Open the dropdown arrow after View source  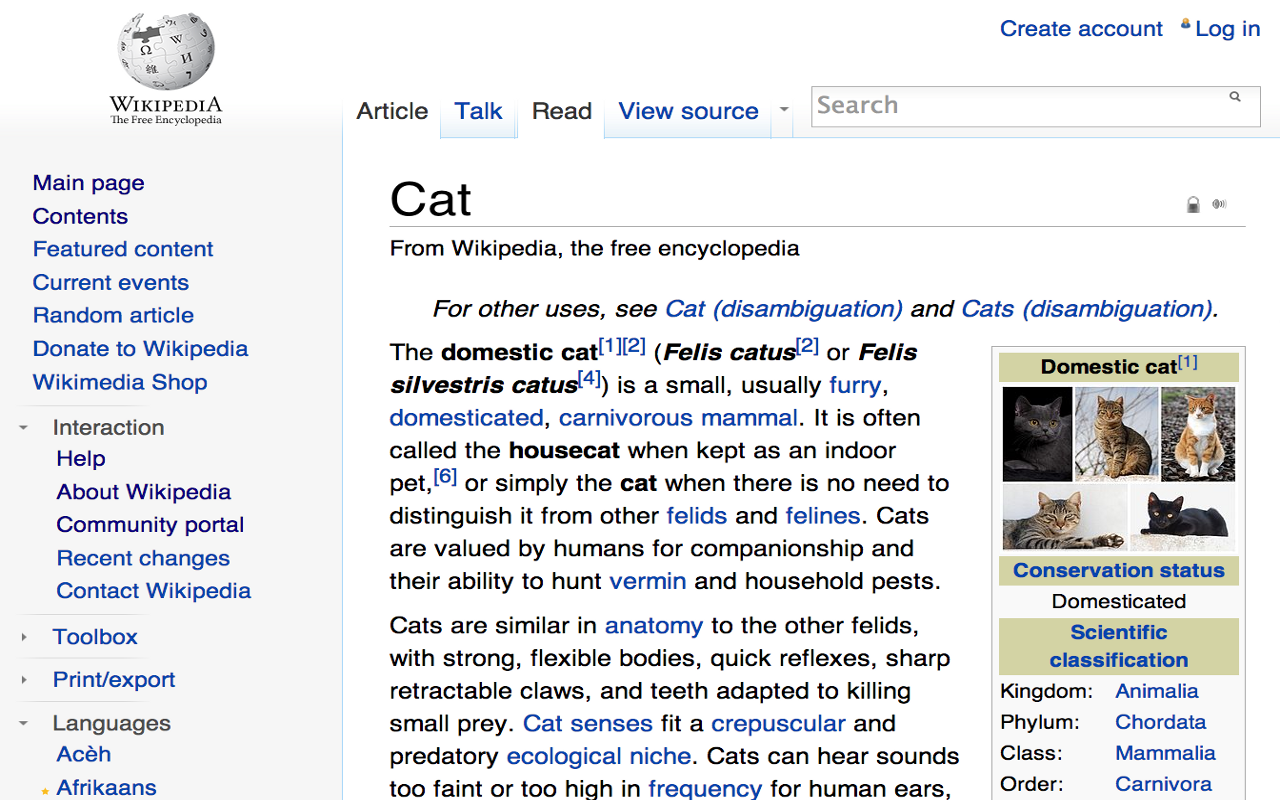point(784,110)
